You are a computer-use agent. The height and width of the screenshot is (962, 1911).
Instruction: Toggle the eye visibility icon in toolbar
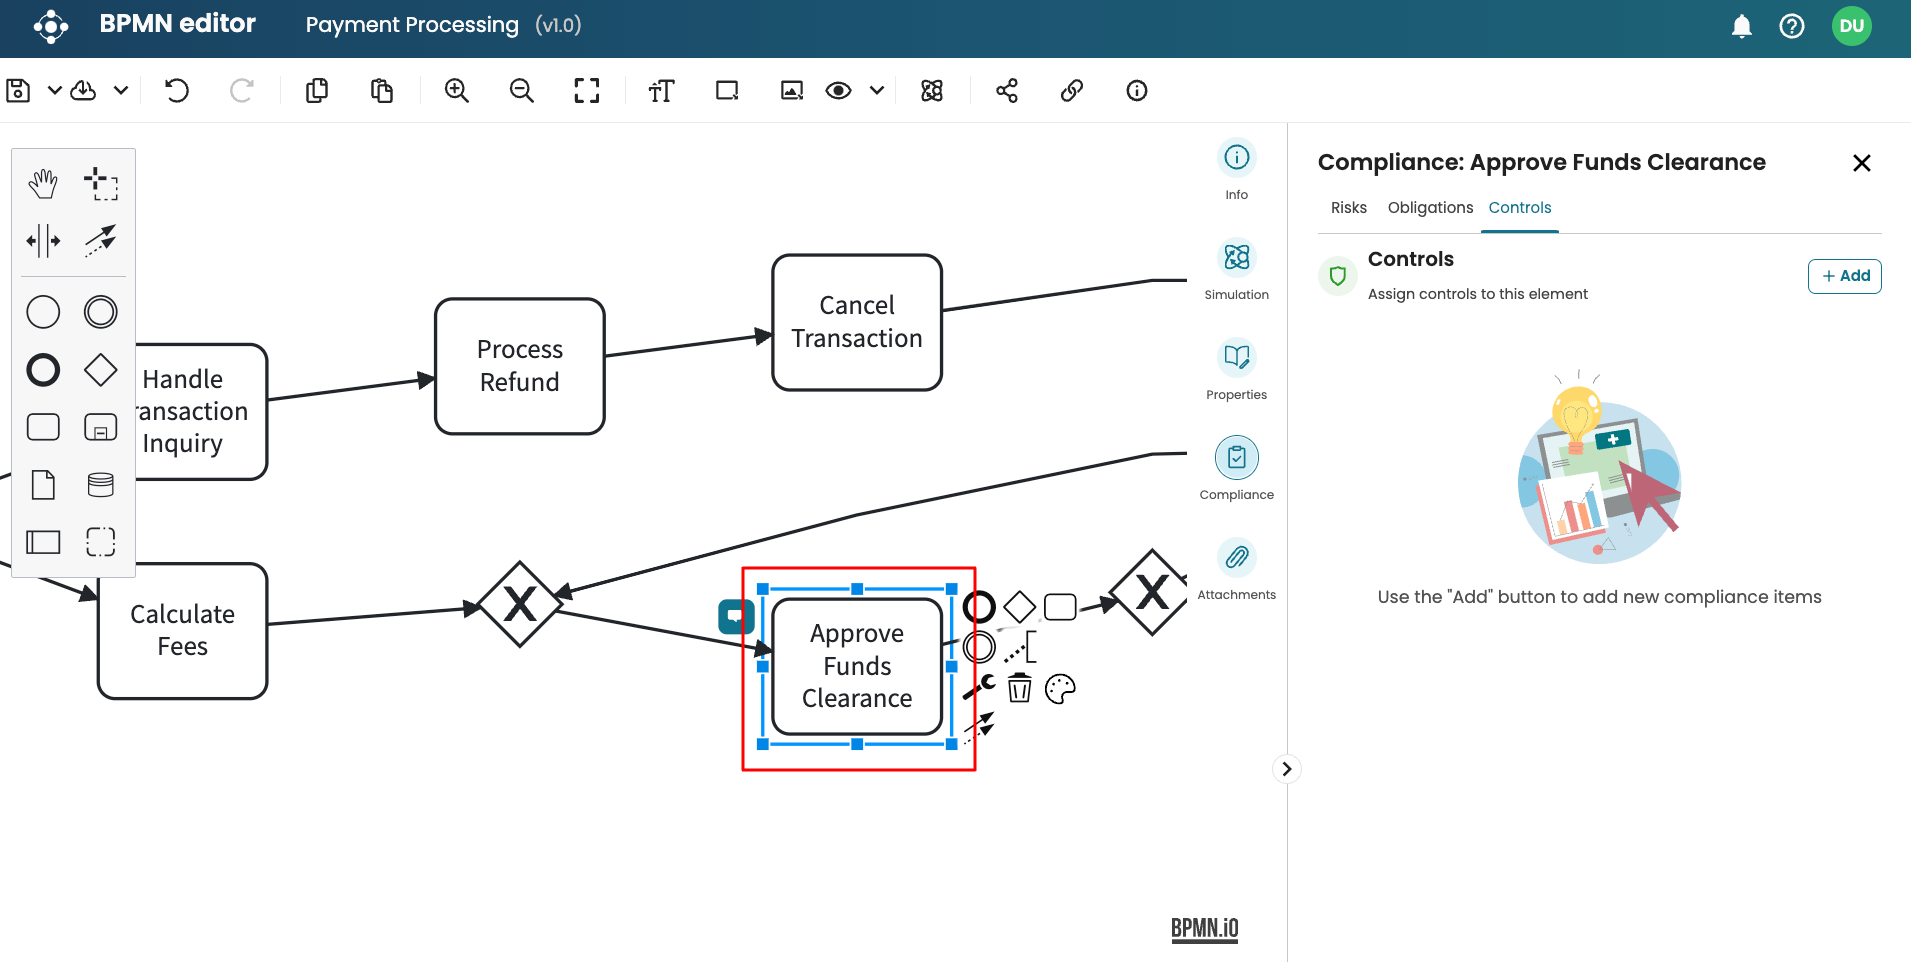point(838,91)
